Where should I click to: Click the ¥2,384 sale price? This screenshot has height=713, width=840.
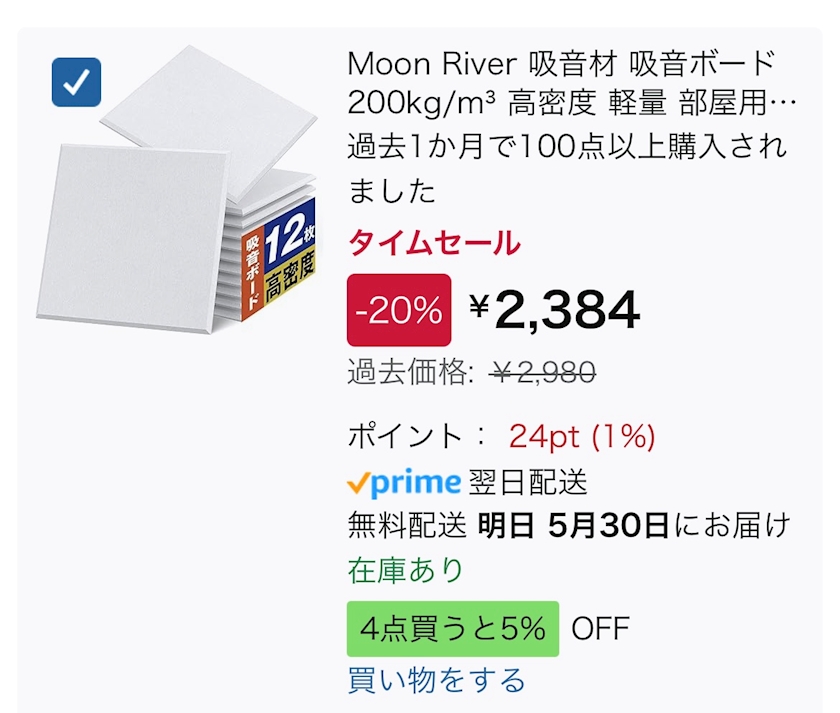(x=555, y=310)
